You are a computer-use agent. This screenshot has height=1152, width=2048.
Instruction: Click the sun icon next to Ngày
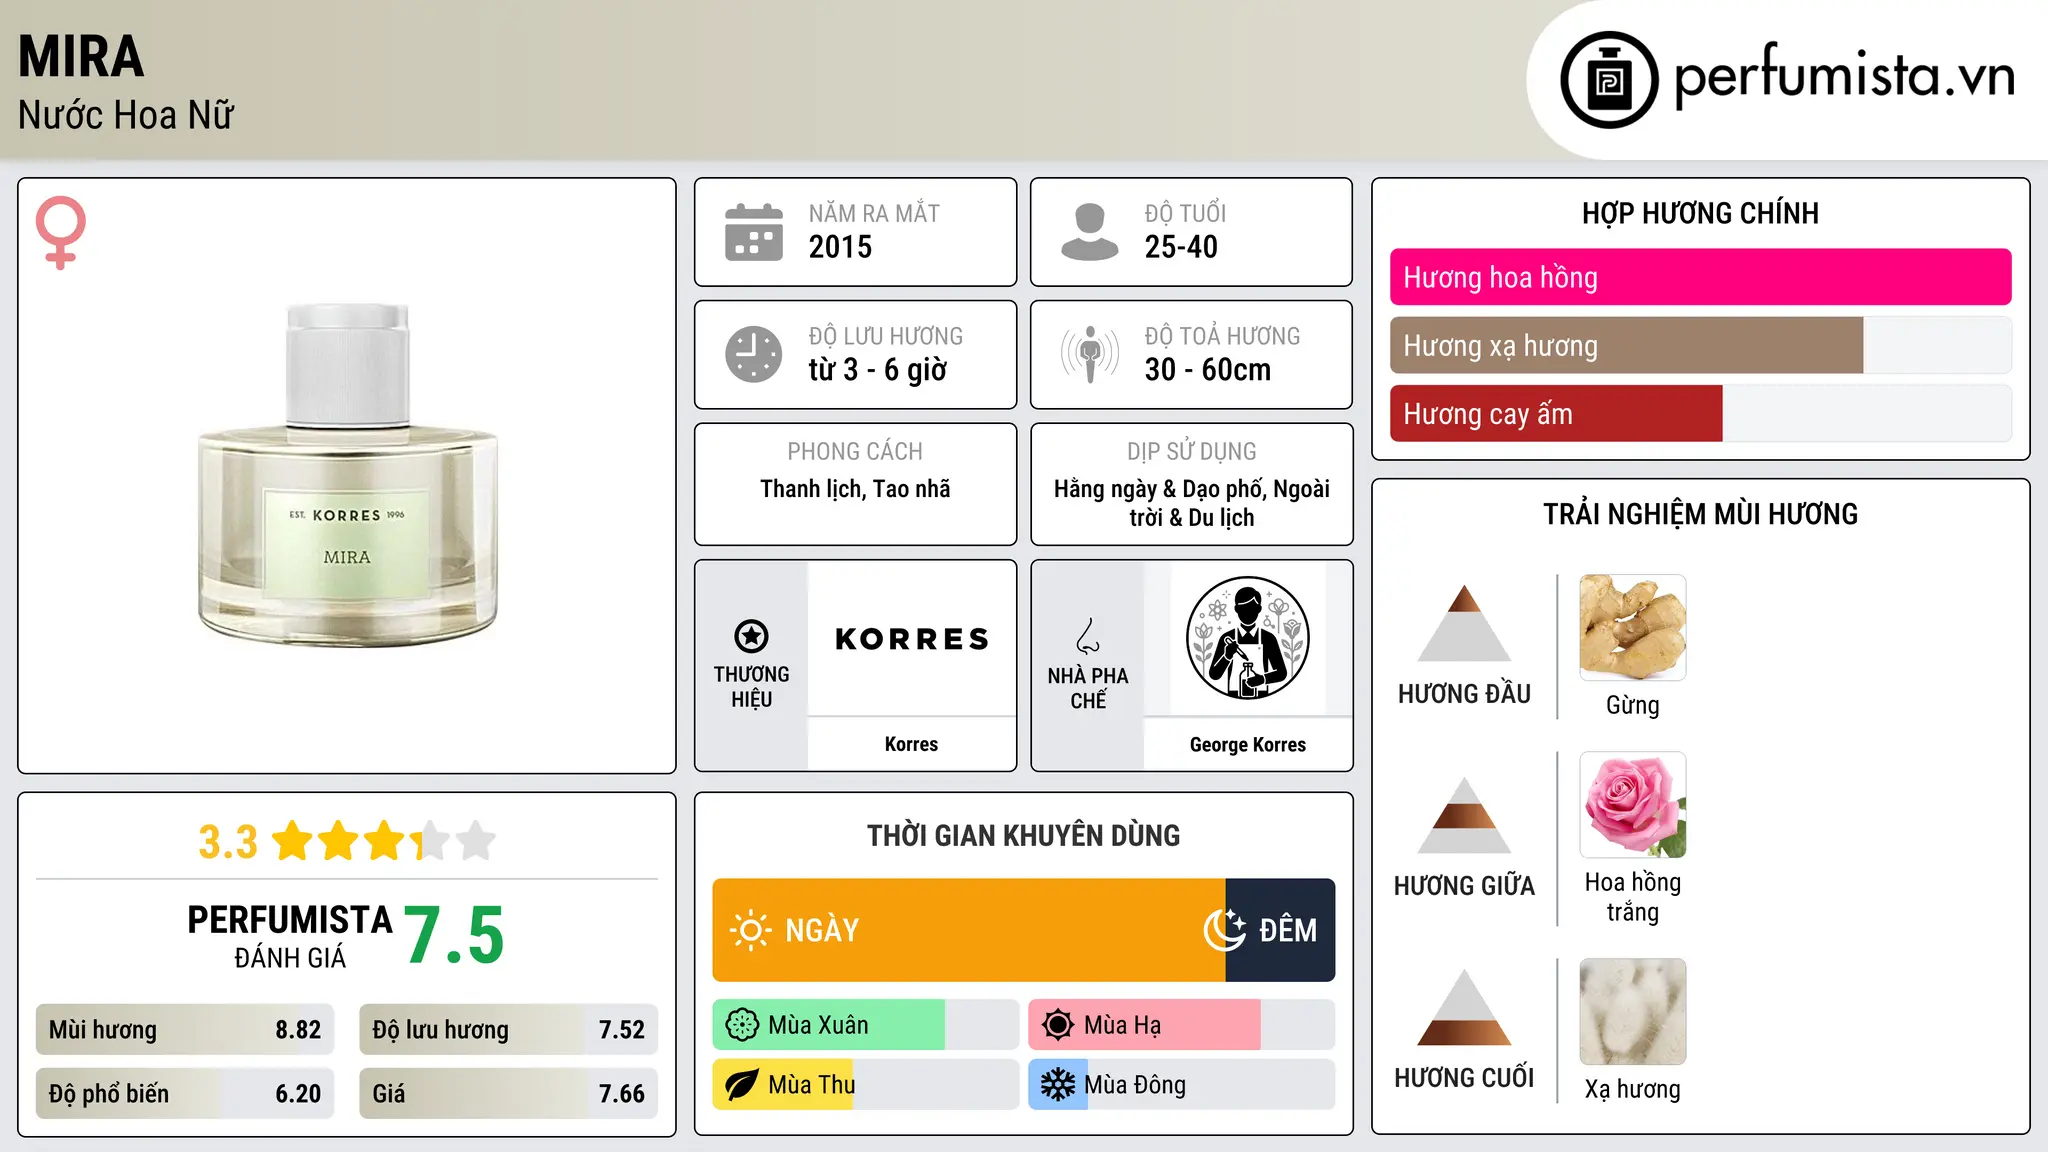point(750,930)
